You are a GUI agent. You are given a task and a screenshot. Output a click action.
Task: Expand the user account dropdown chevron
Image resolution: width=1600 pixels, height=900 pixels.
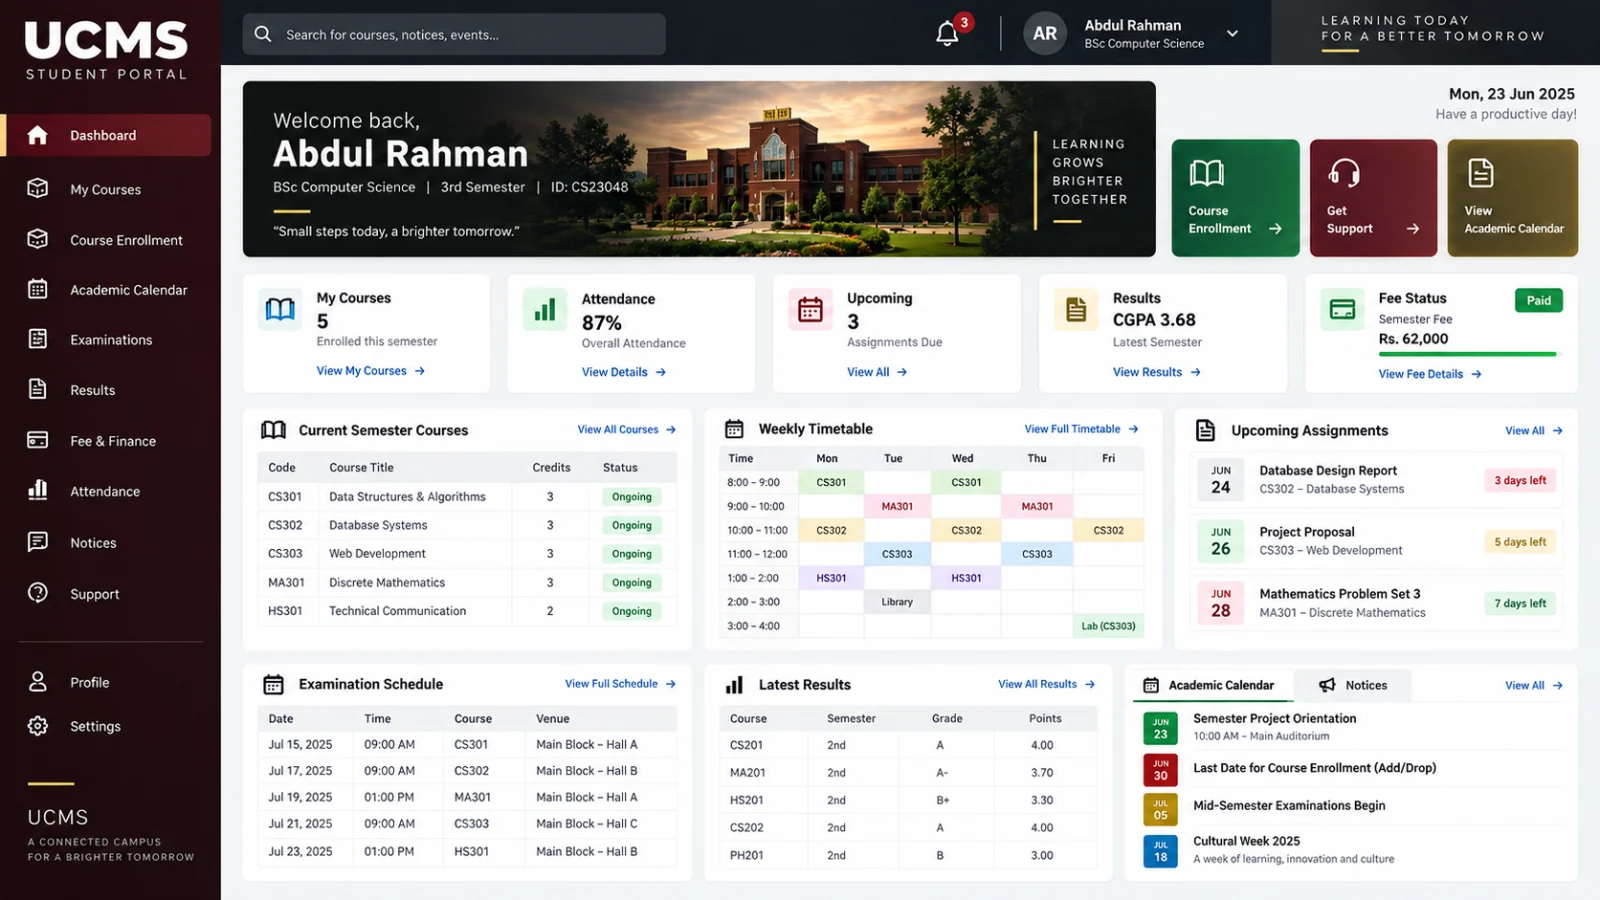point(1233,33)
